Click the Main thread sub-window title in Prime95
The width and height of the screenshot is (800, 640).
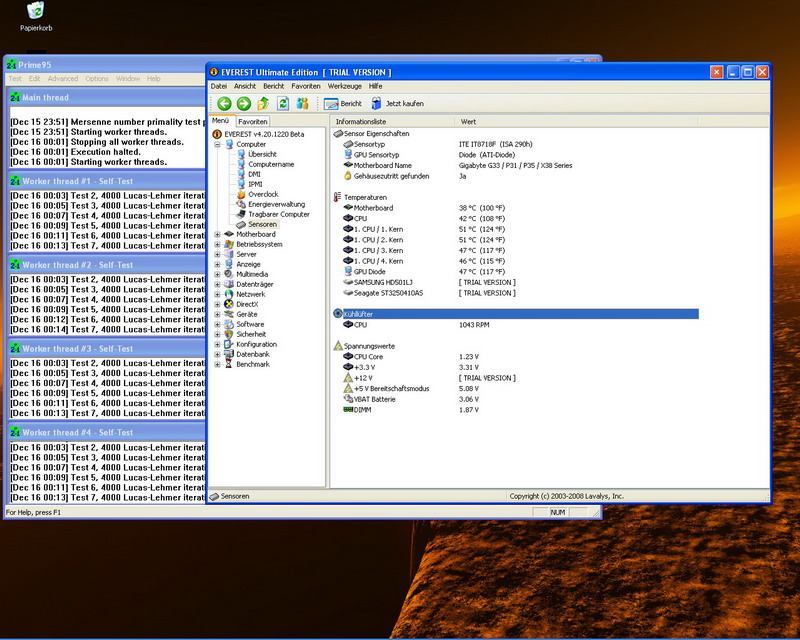click(x=107, y=97)
